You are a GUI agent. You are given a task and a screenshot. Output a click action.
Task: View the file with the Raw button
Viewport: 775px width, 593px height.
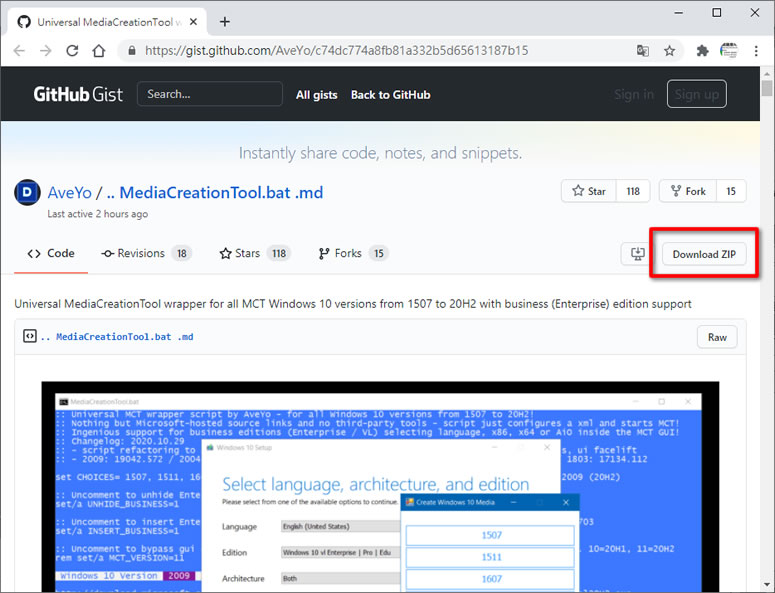click(717, 337)
